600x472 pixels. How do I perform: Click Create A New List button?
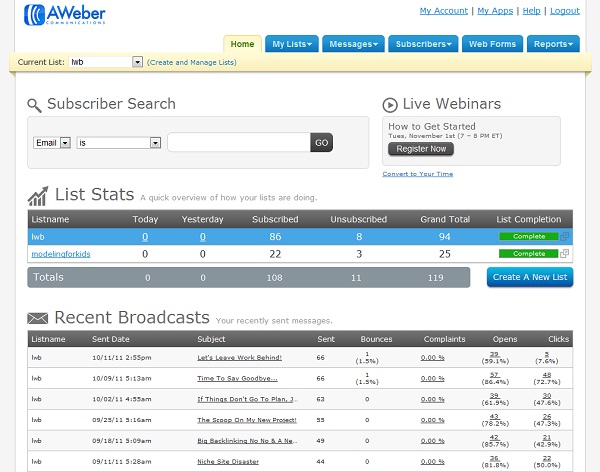tap(530, 277)
